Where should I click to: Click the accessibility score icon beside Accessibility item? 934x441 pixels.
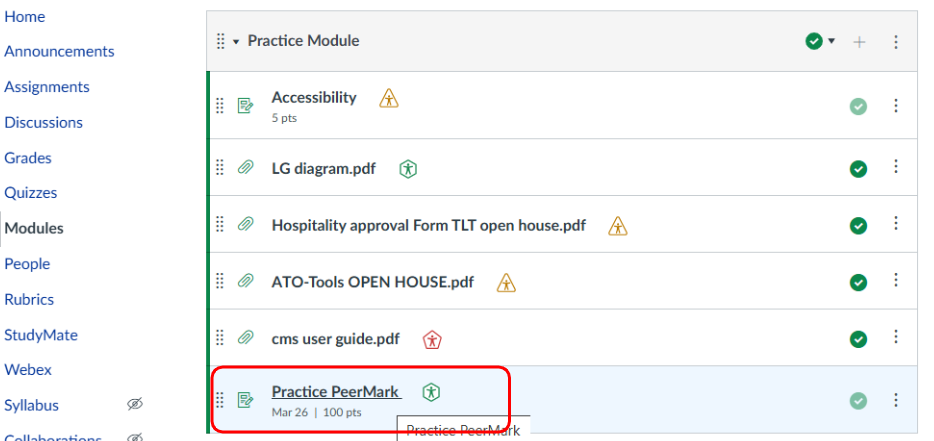coord(389,98)
